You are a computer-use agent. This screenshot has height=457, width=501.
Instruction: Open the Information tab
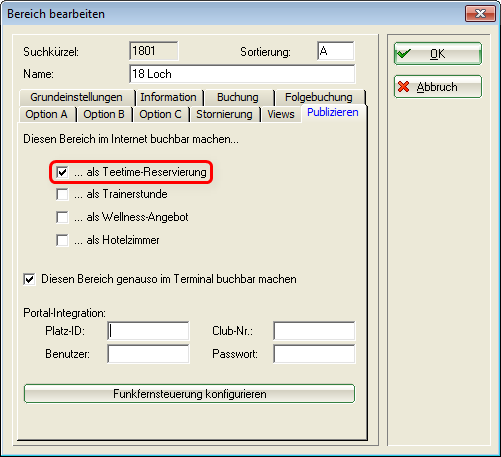coord(168,97)
